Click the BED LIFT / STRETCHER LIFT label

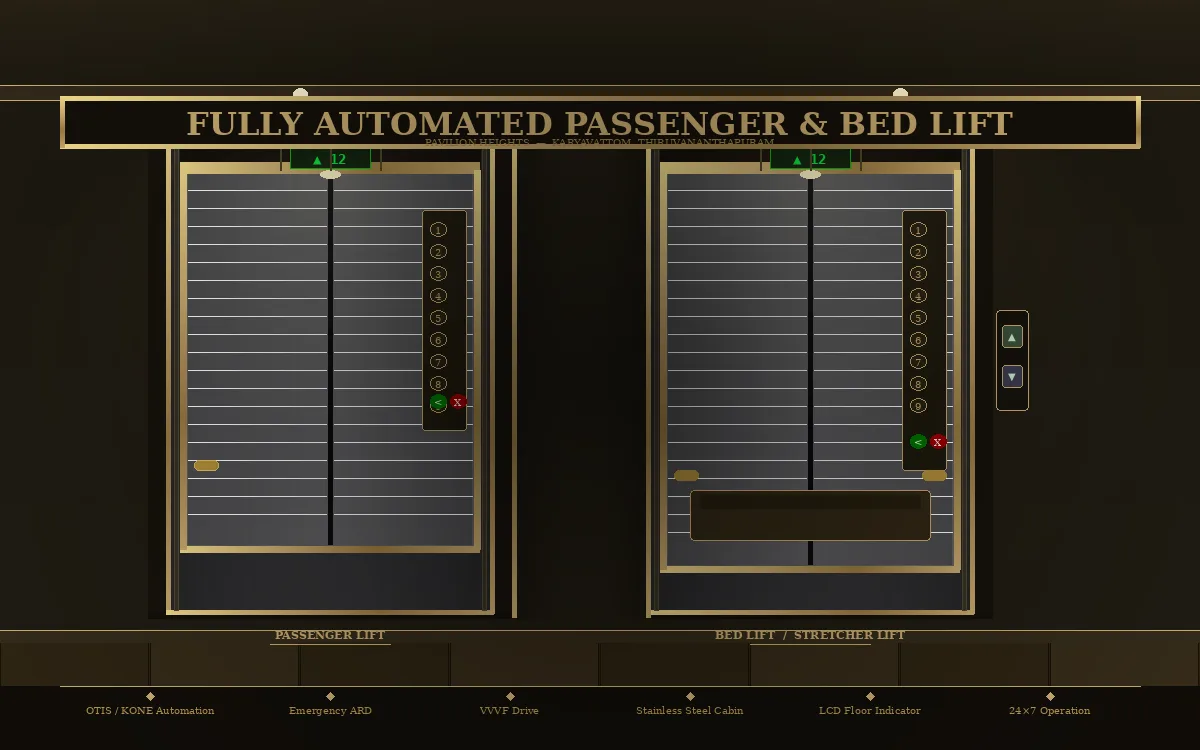tap(810, 635)
